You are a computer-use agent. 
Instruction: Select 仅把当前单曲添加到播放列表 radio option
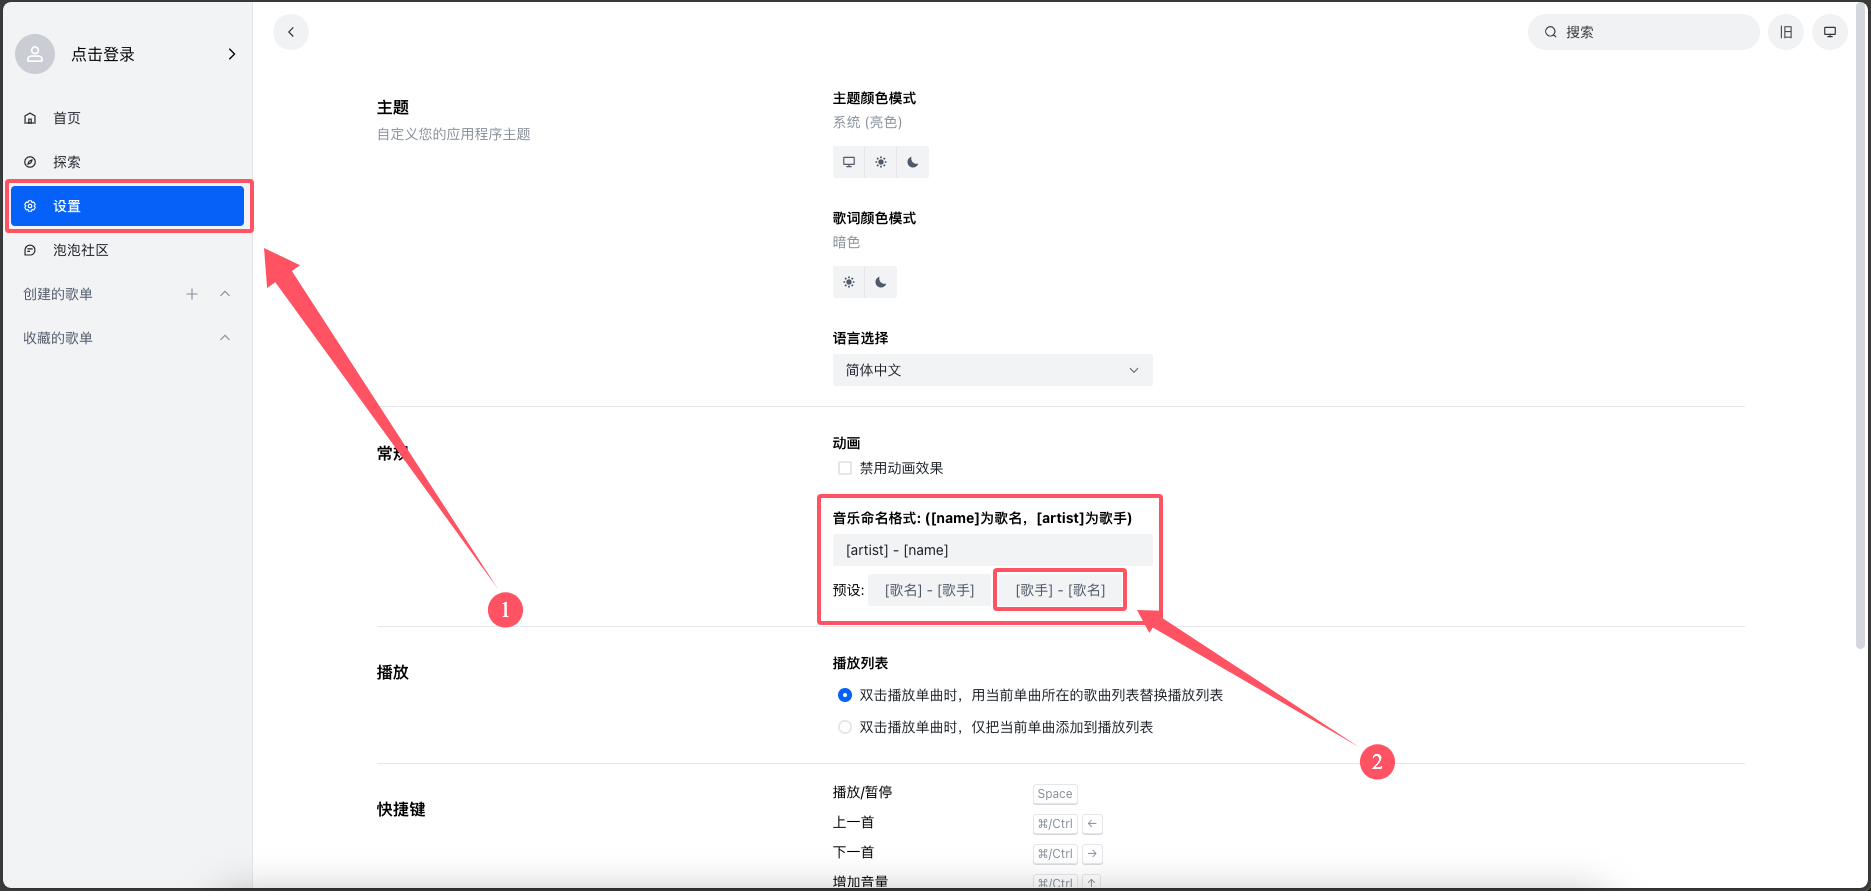tap(845, 727)
